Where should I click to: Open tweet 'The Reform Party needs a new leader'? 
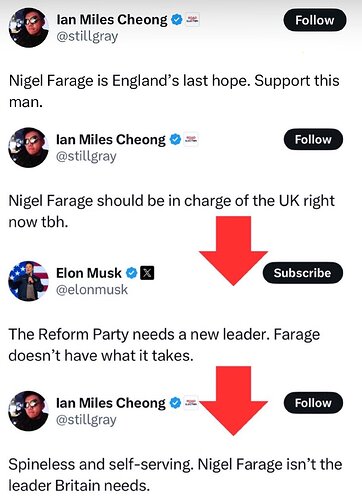[x=164, y=345]
